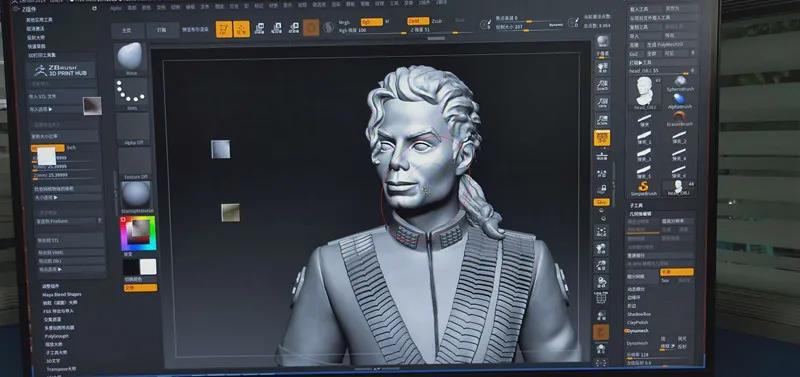This screenshot has height=377, width=800.
Task: Open the current brush thumbnail selector
Action: coord(130,59)
